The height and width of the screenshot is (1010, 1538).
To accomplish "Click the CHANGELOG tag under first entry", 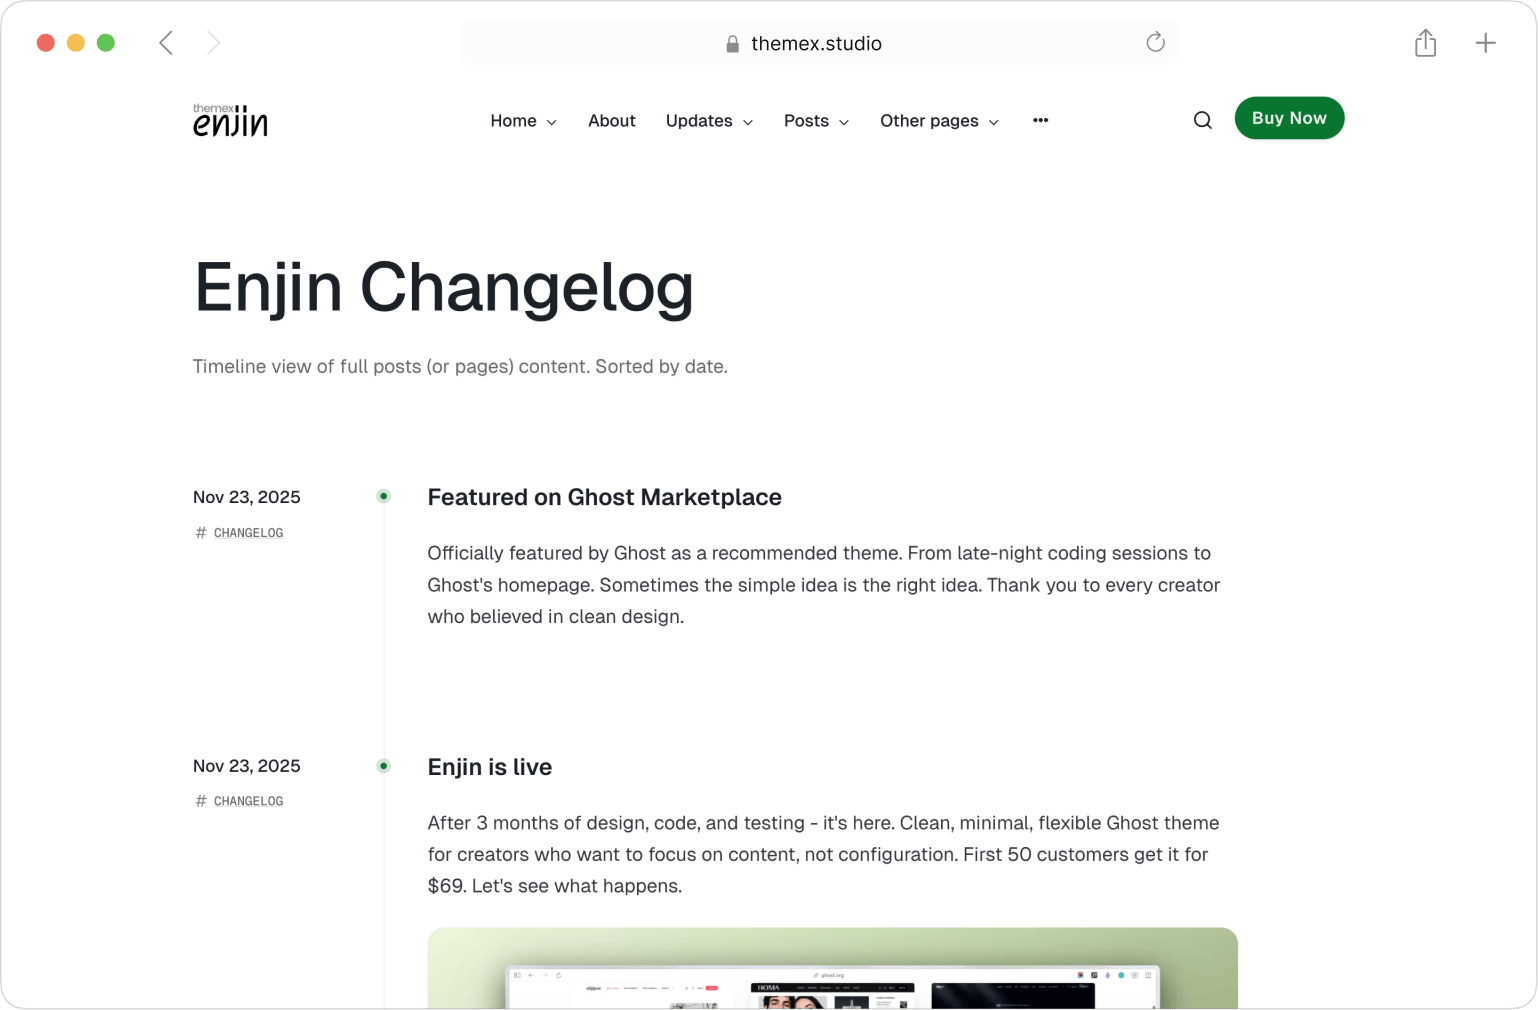I will point(247,533).
